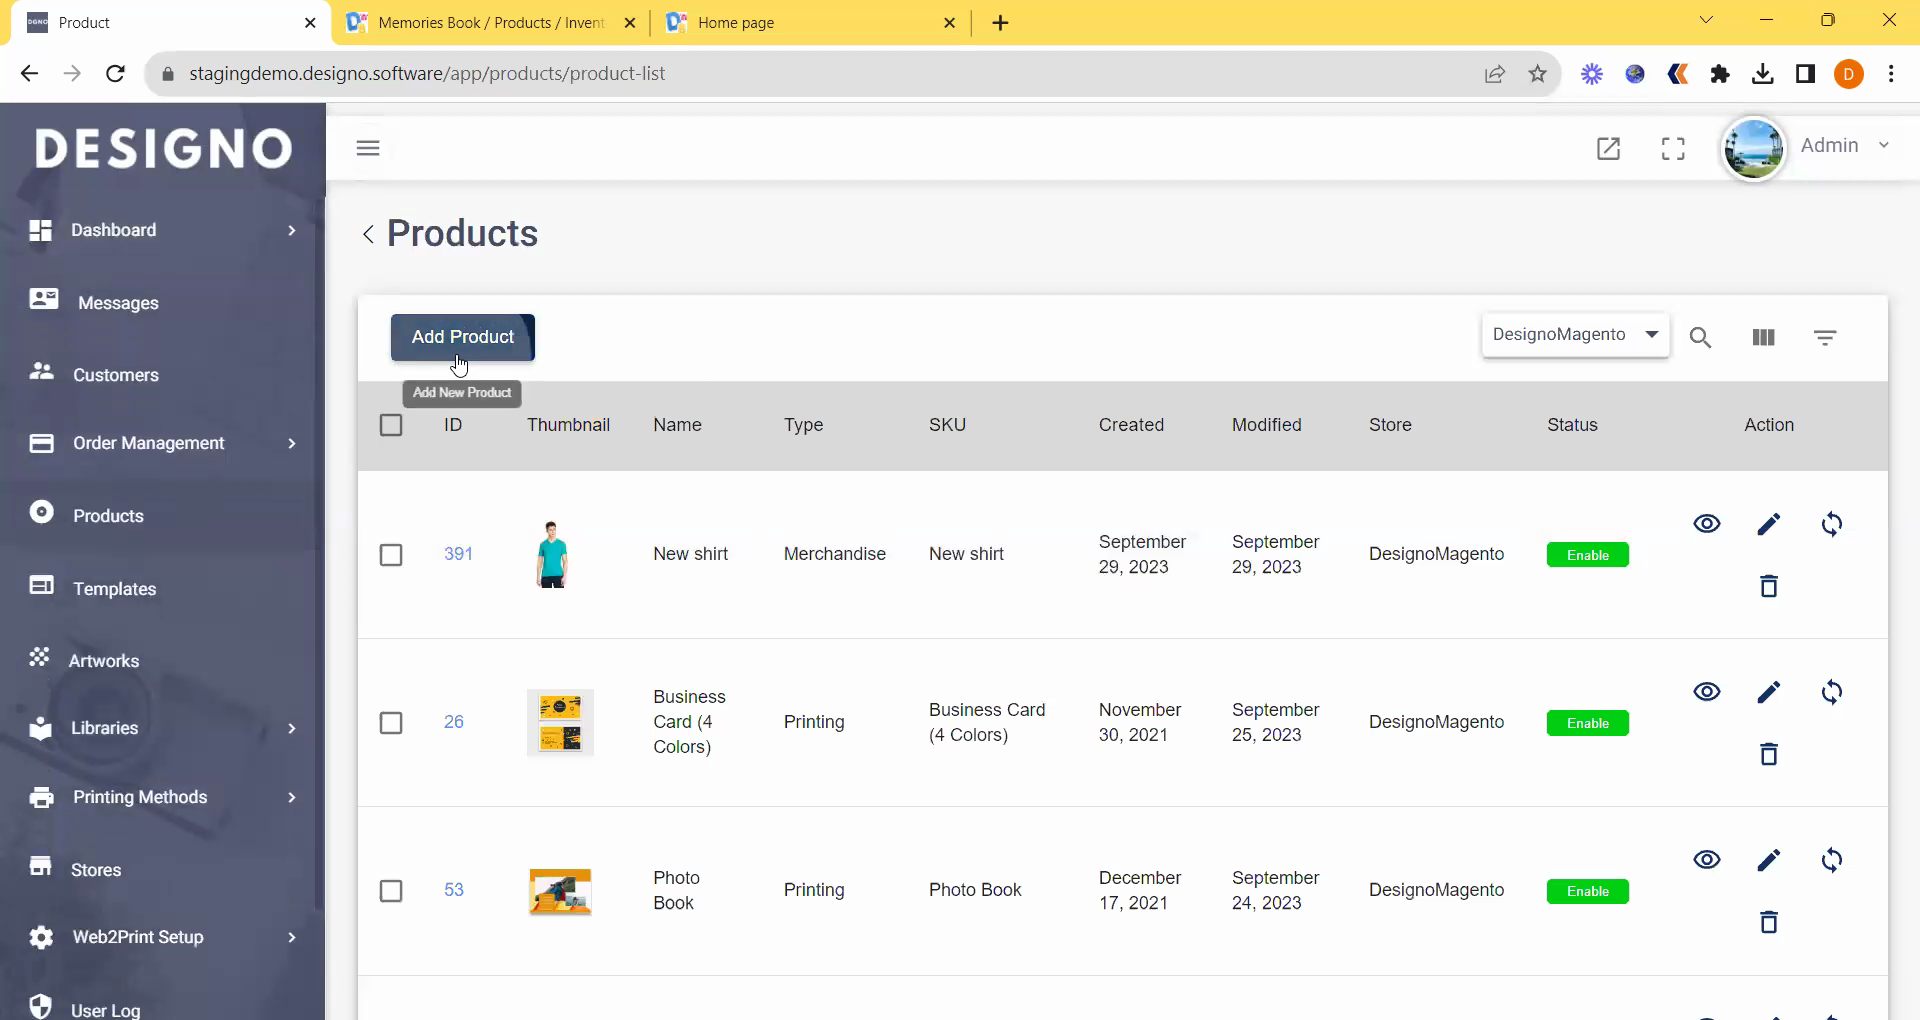Screen dimensions: 1920x1020
Task: Tick the Photo Book row checkbox
Action: click(391, 891)
